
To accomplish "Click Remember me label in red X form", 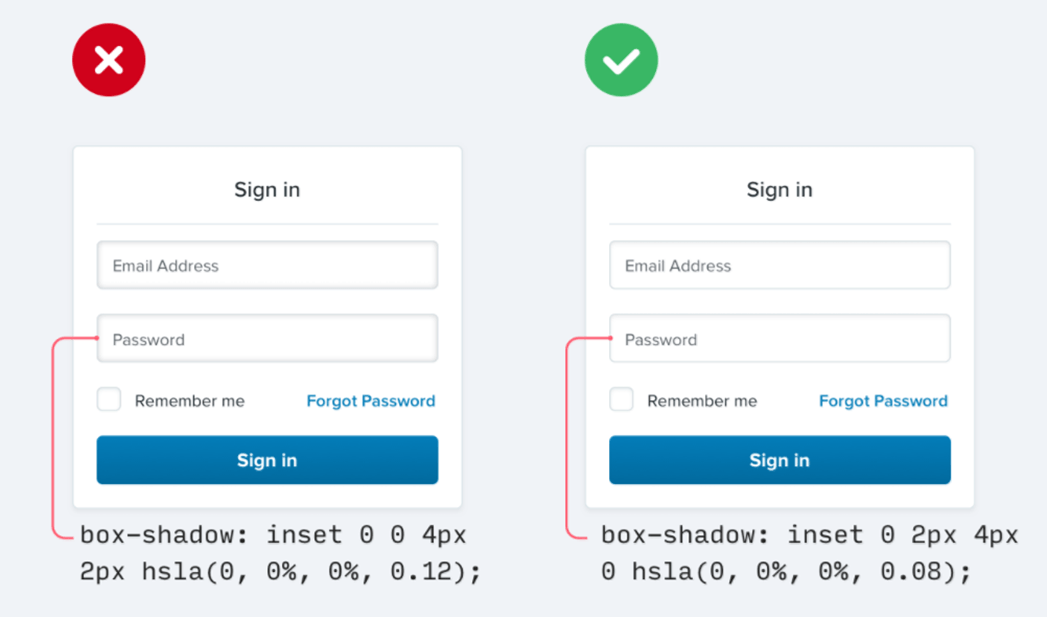I will [189, 401].
